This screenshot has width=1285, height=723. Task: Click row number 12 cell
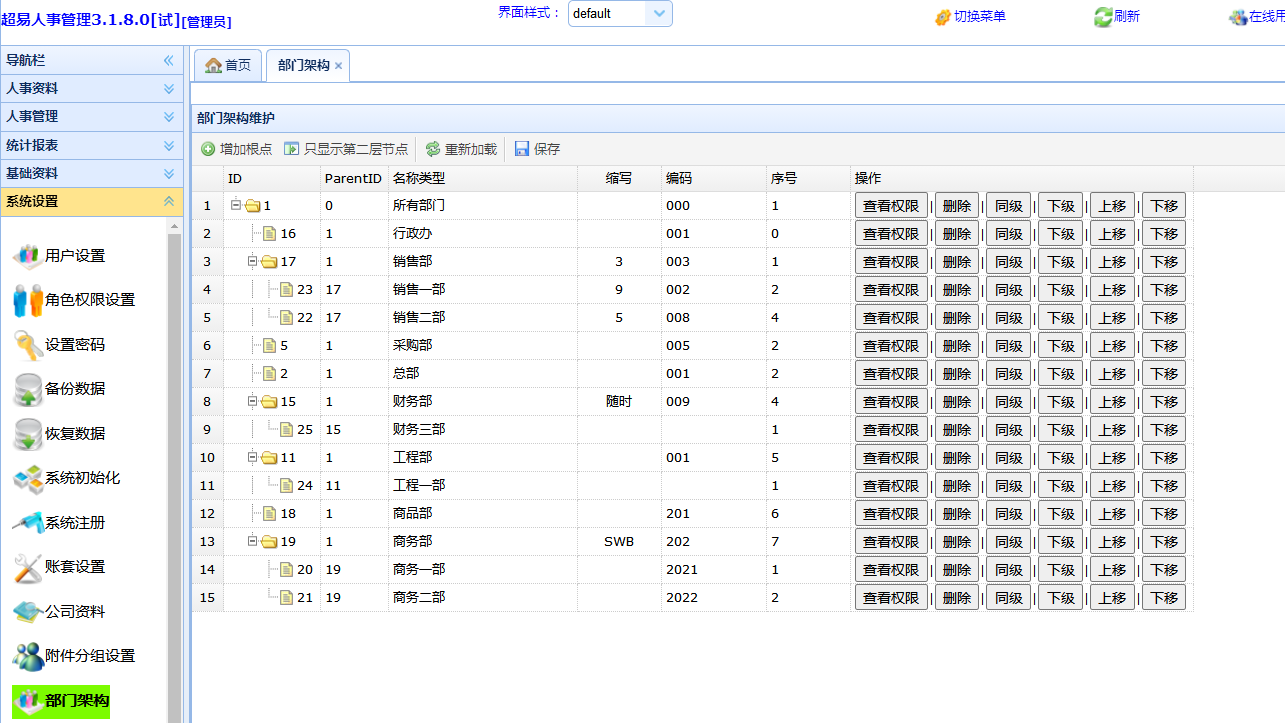point(208,514)
